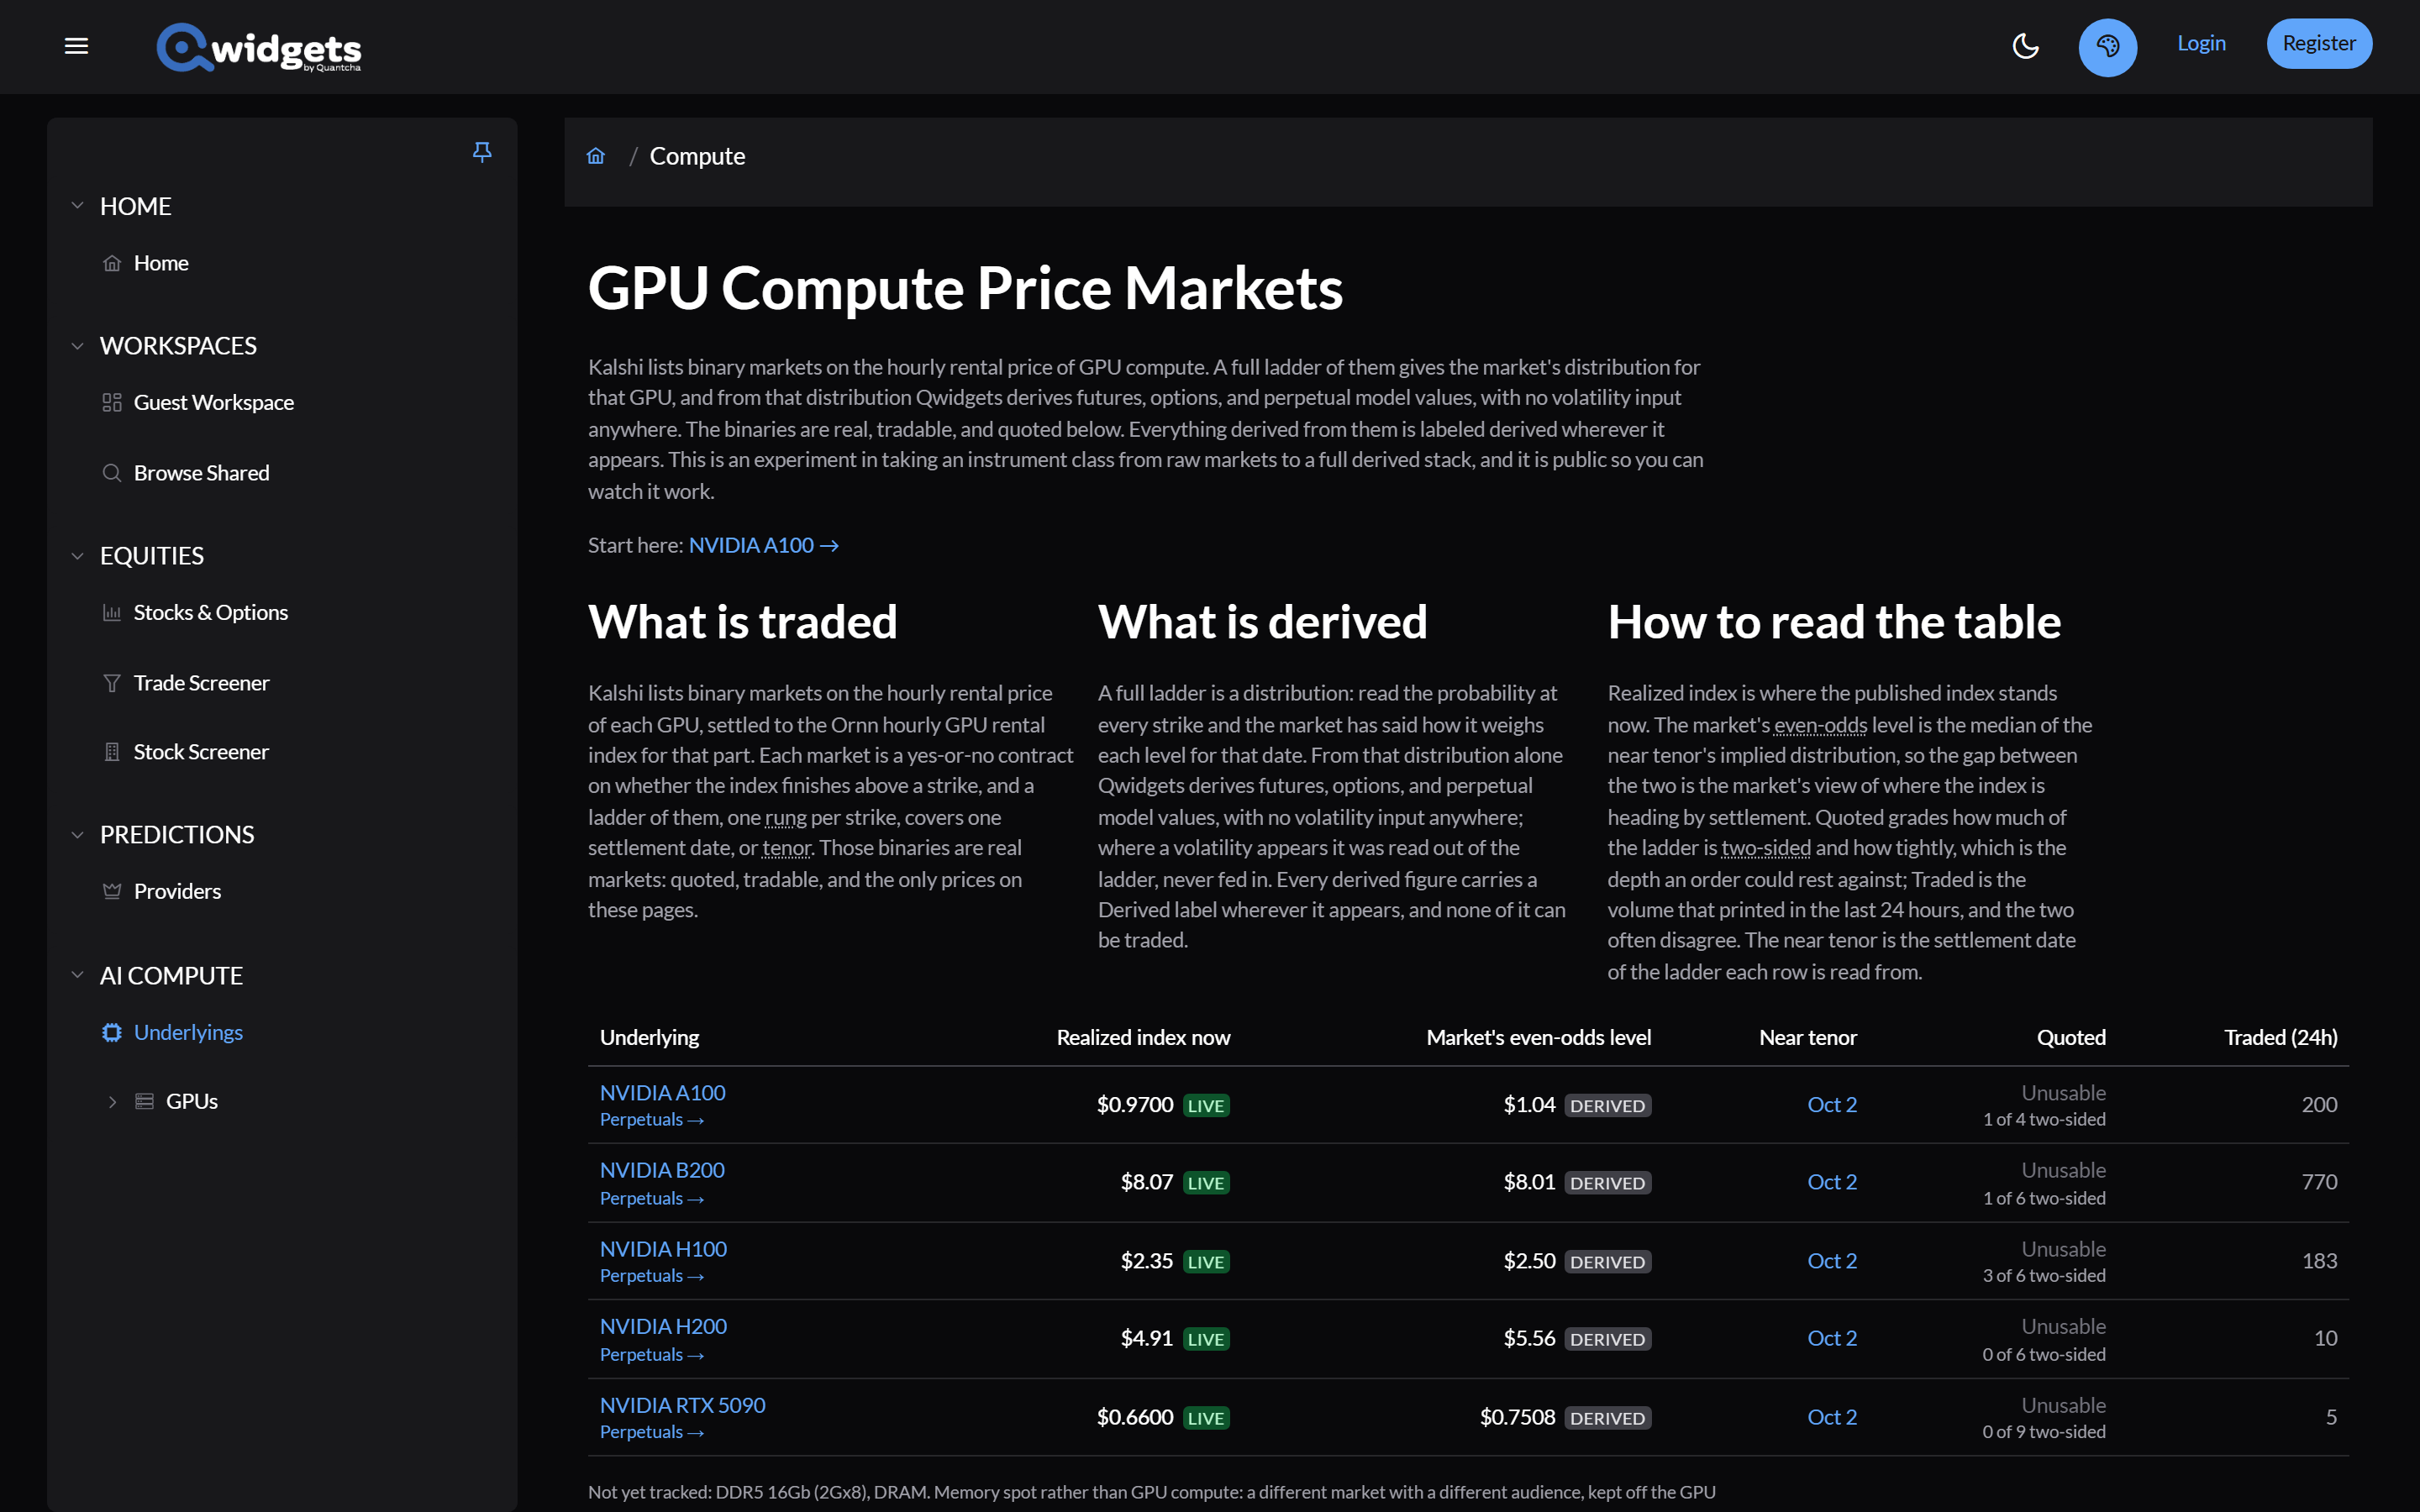Click the underlined term 'even-odds'
Screen dimensions: 2420x1512
[1820, 725]
